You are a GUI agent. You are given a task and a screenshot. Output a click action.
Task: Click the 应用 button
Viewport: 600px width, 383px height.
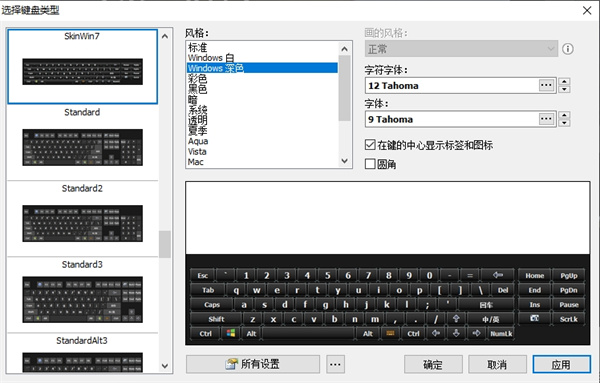(x=561, y=364)
